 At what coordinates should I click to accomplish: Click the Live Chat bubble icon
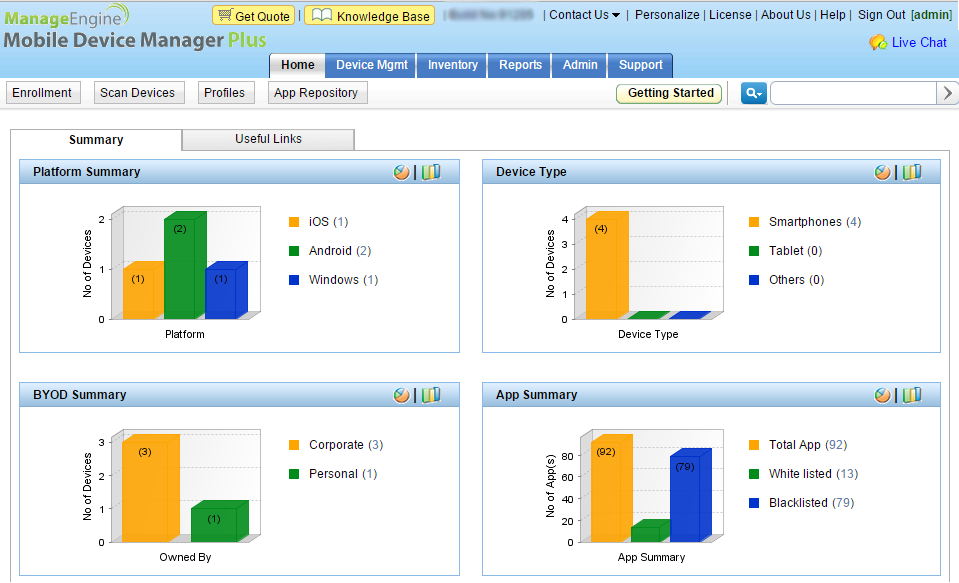tap(878, 42)
